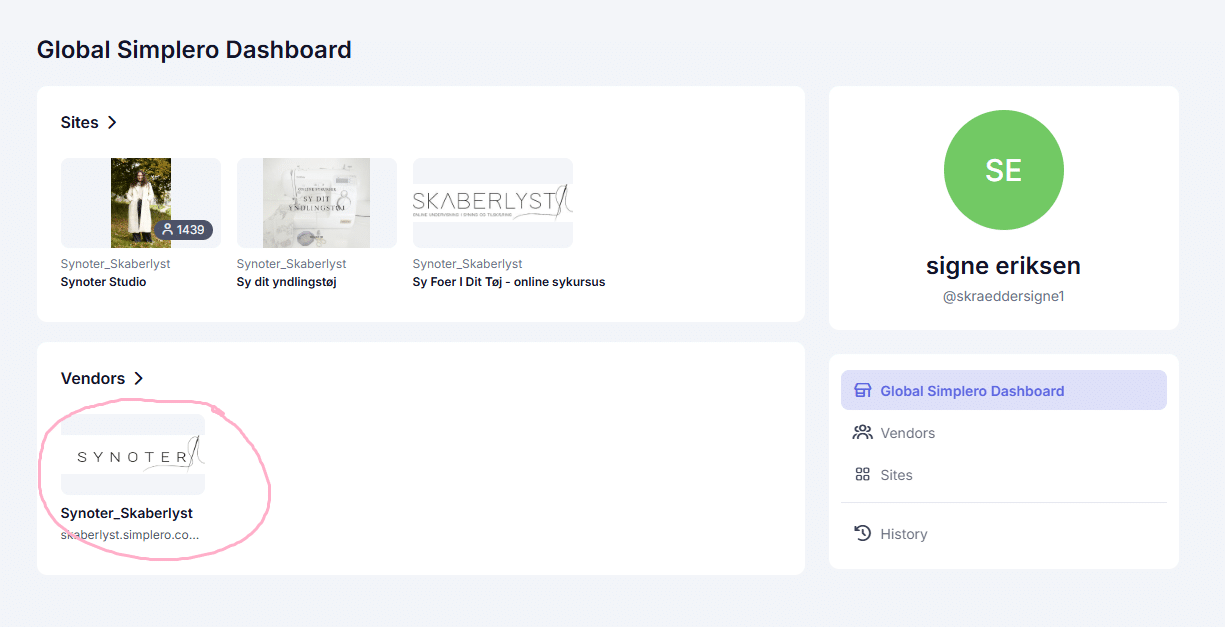
Task: Click the Synoter_Skaberlyst vendor name link
Action: pos(126,513)
